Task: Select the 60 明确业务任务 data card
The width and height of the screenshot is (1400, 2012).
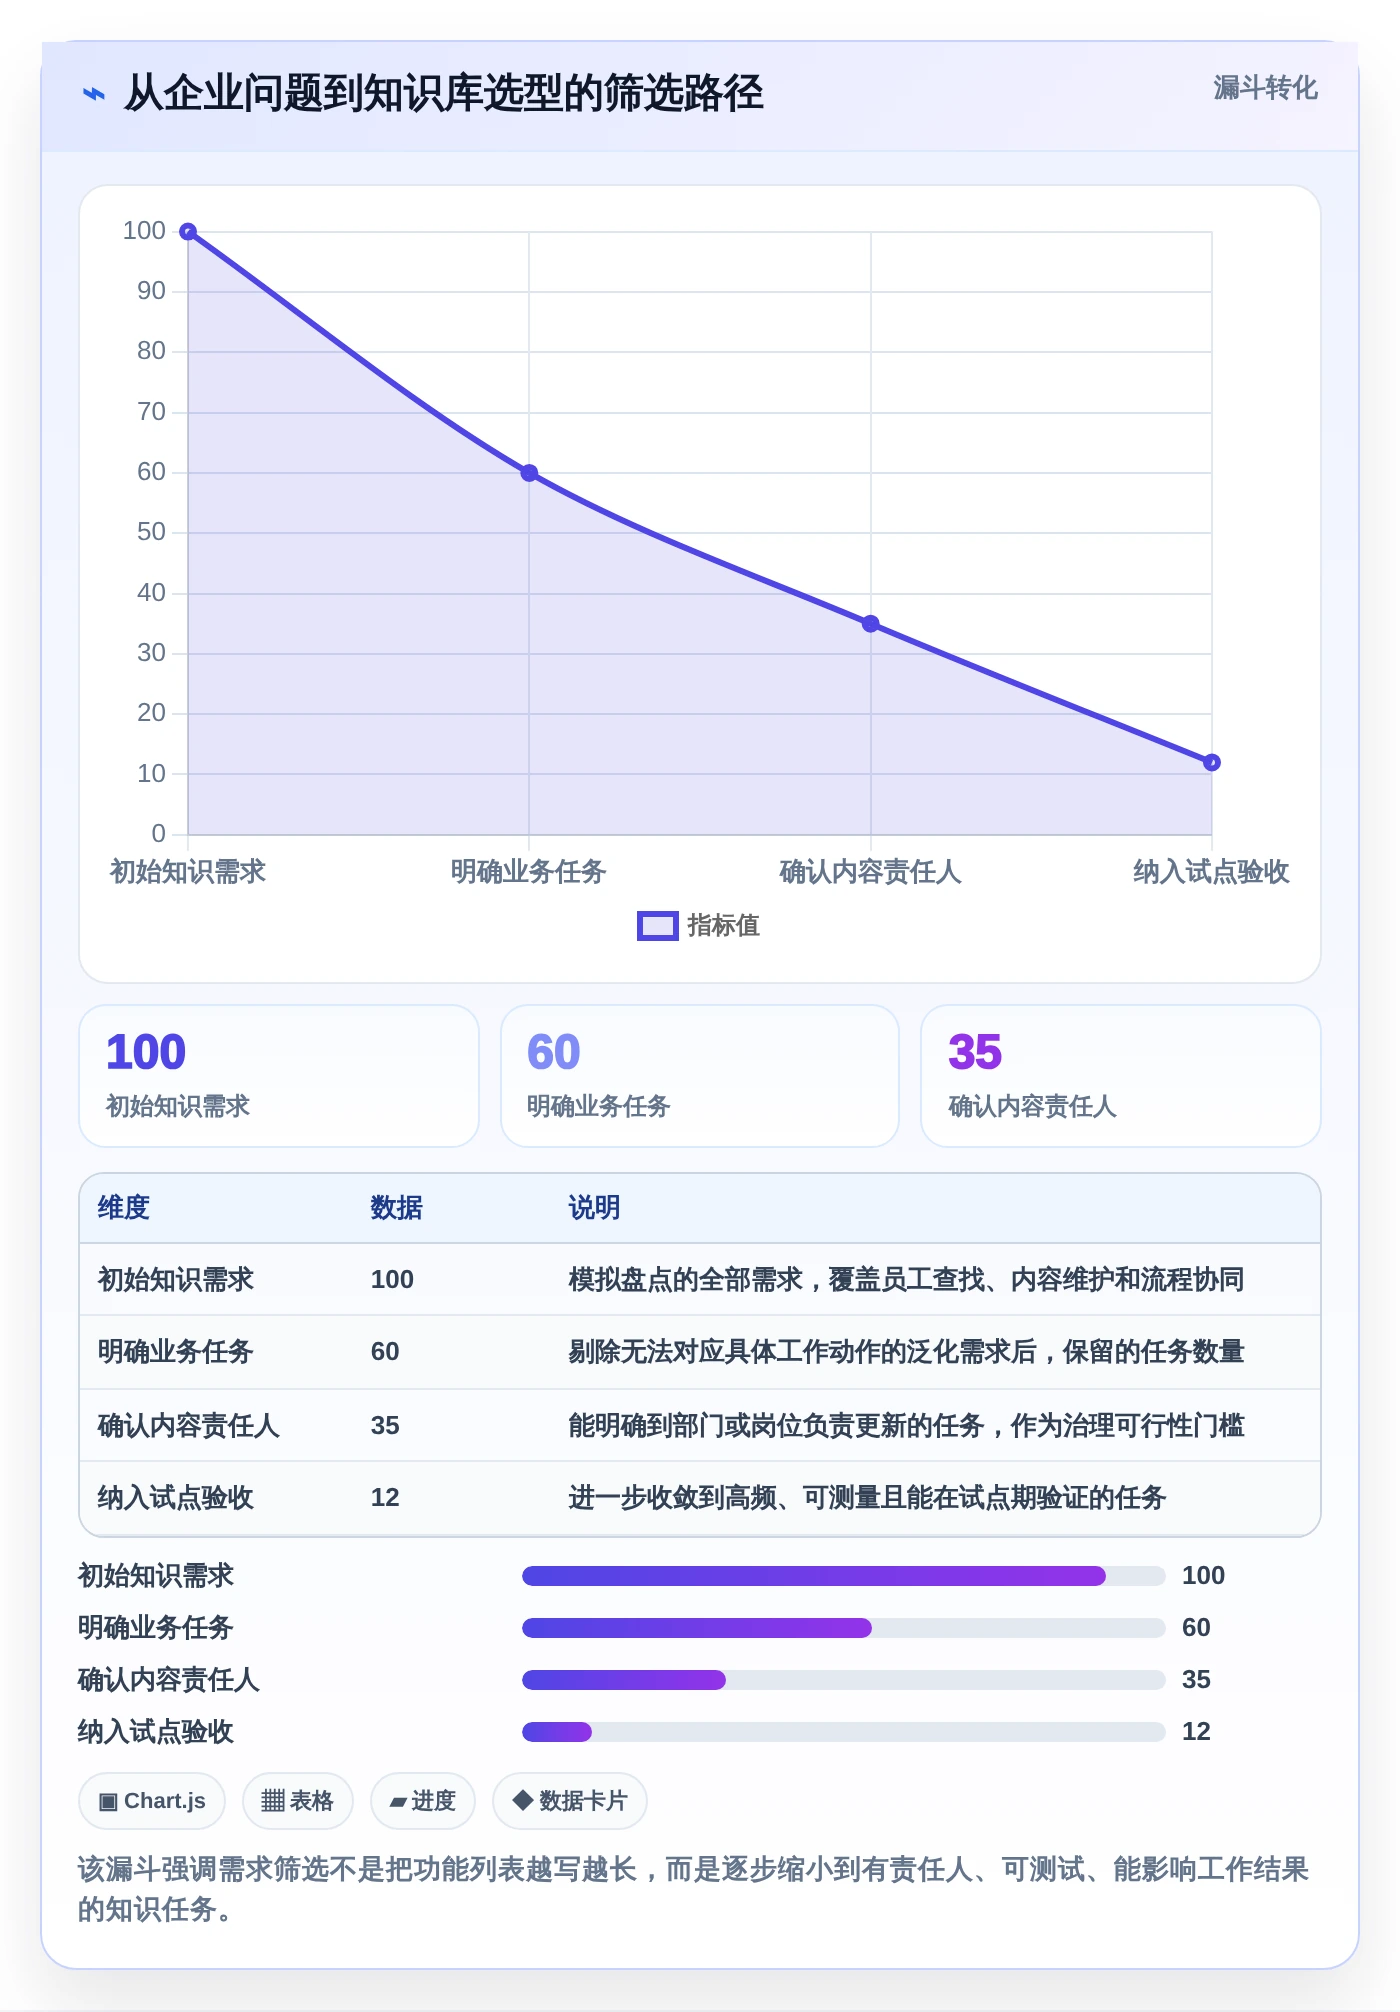Action: [700, 1076]
